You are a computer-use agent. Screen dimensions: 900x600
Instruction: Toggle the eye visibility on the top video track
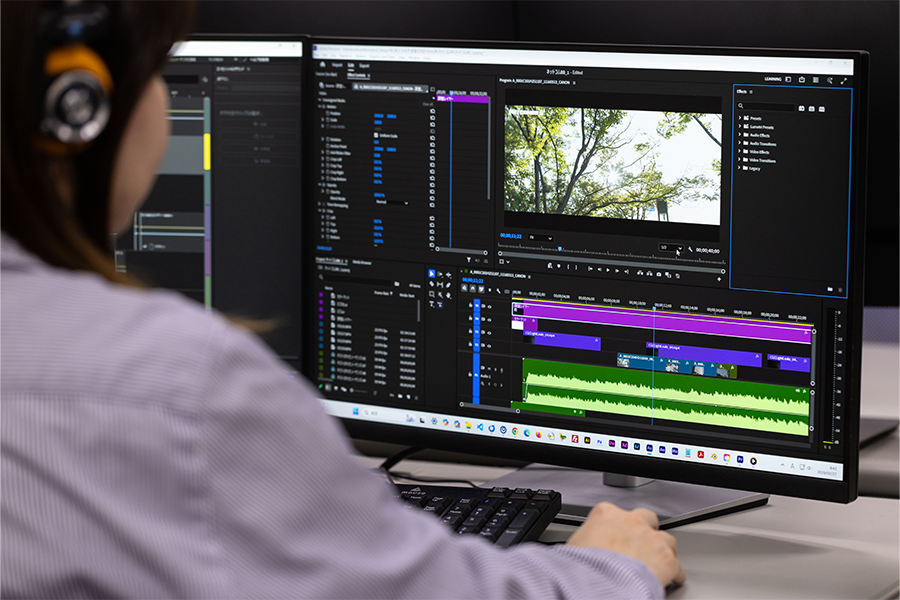point(489,306)
